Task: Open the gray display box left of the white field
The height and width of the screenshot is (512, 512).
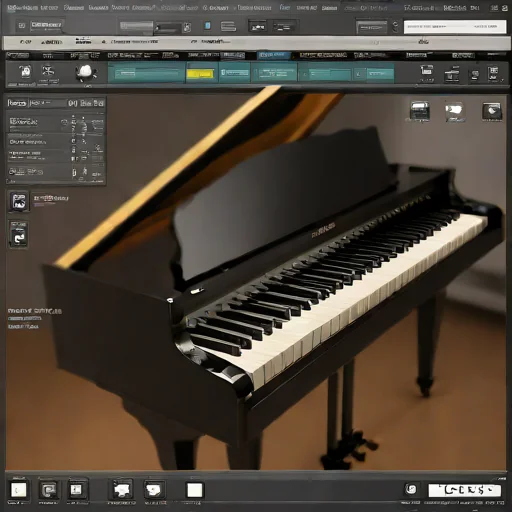Action: [372, 27]
